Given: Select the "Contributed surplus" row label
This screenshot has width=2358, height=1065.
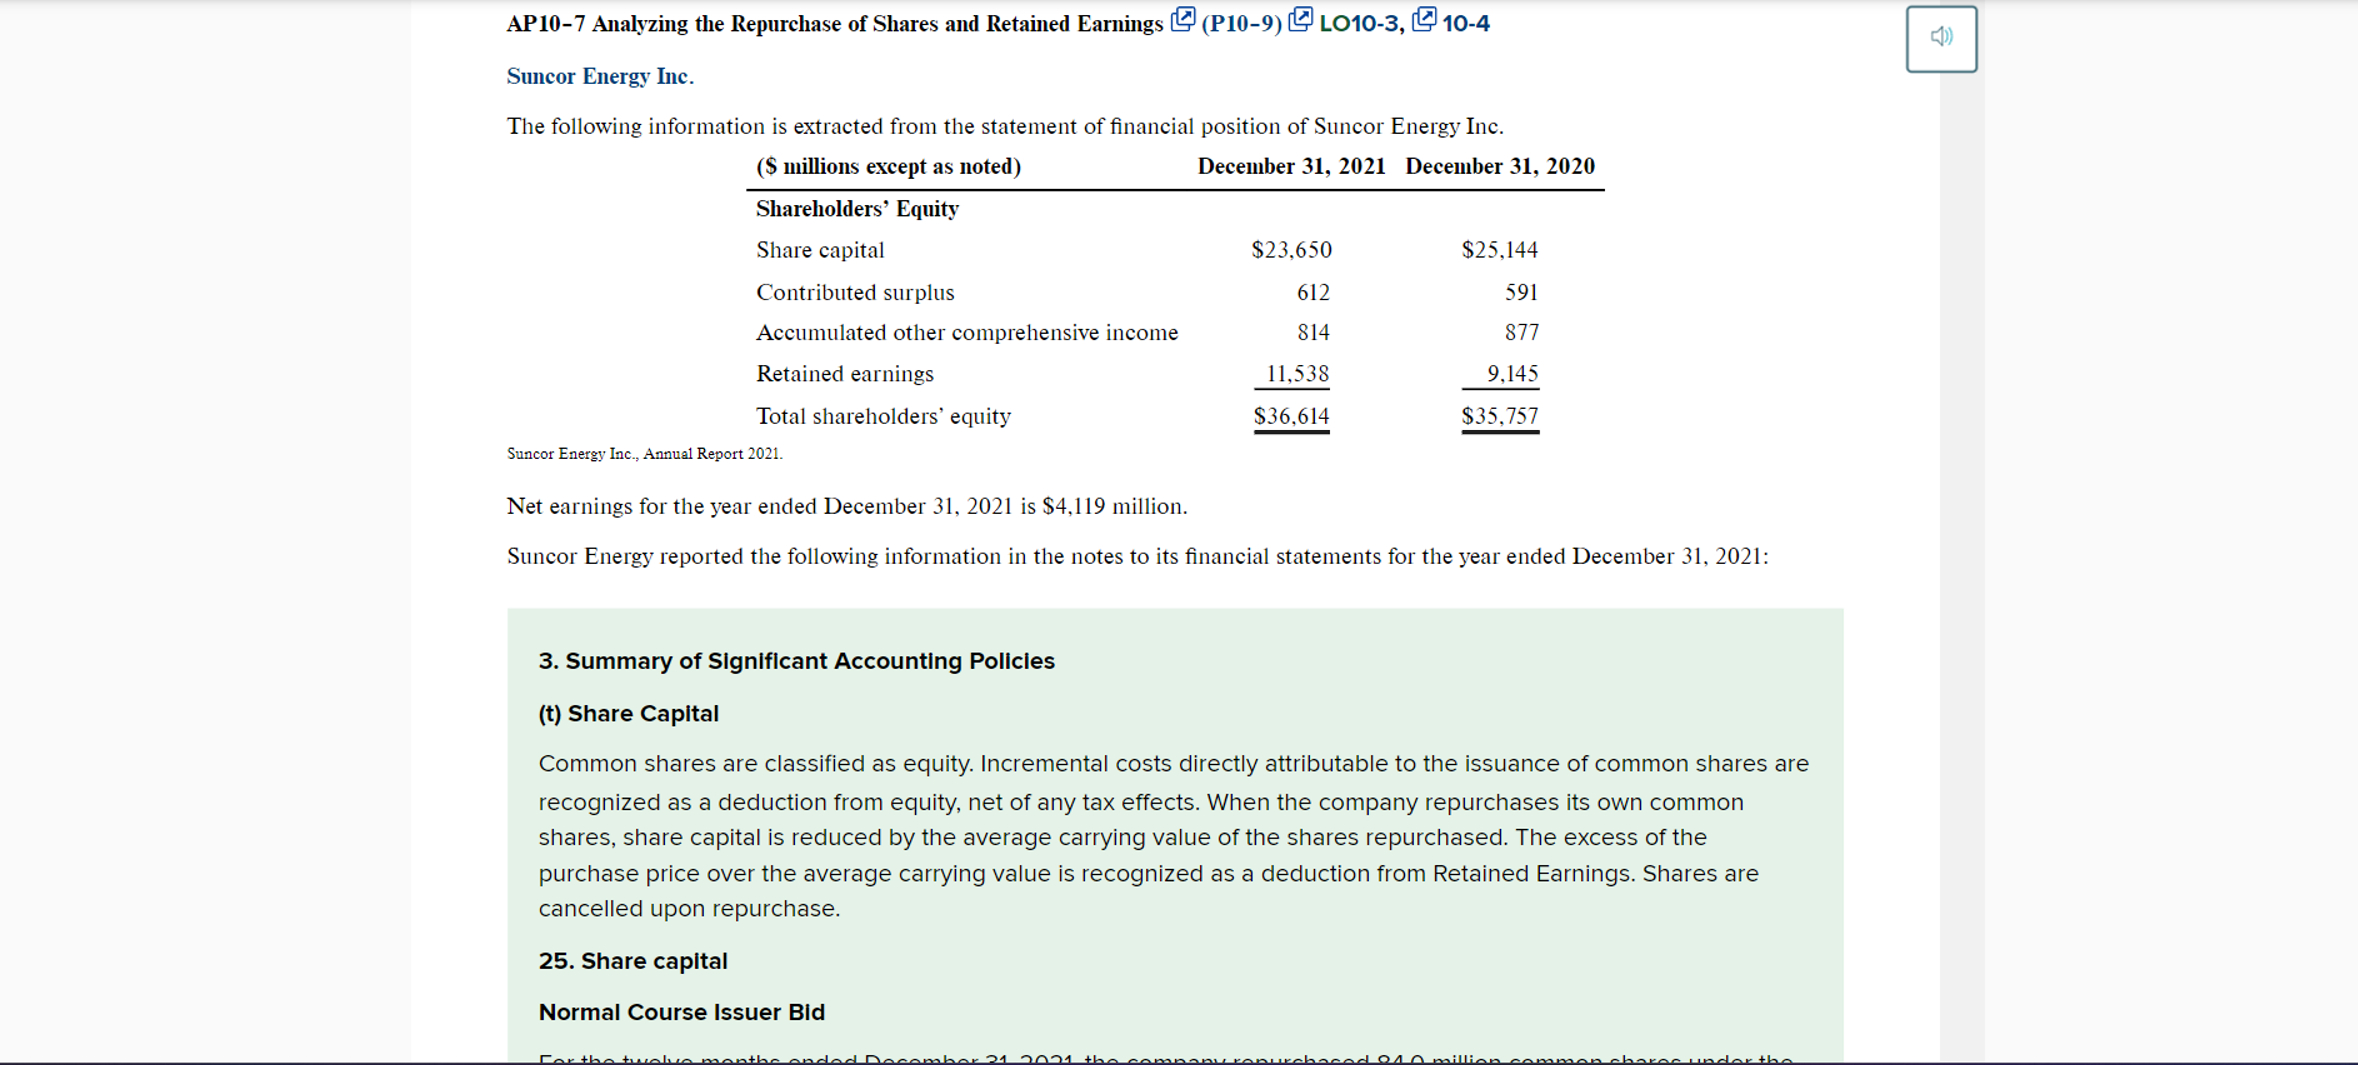Looking at the screenshot, I should click(x=855, y=292).
